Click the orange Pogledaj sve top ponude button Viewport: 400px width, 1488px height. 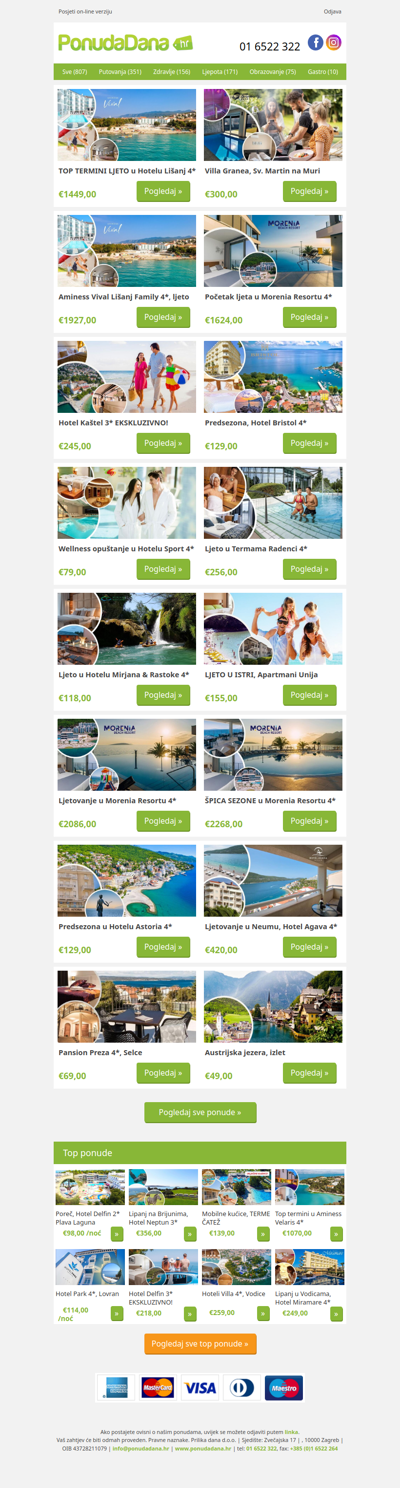pyautogui.click(x=200, y=1344)
